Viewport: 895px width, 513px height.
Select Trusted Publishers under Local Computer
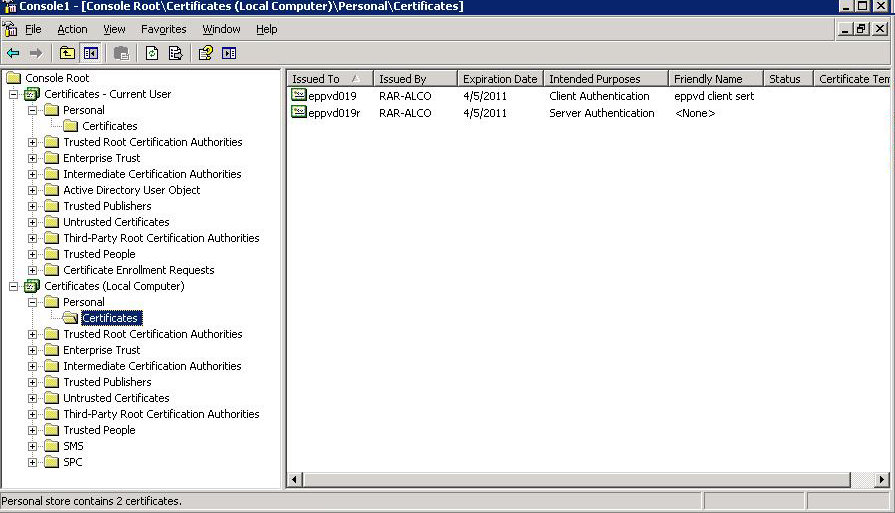pyautogui.click(x=107, y=382)
